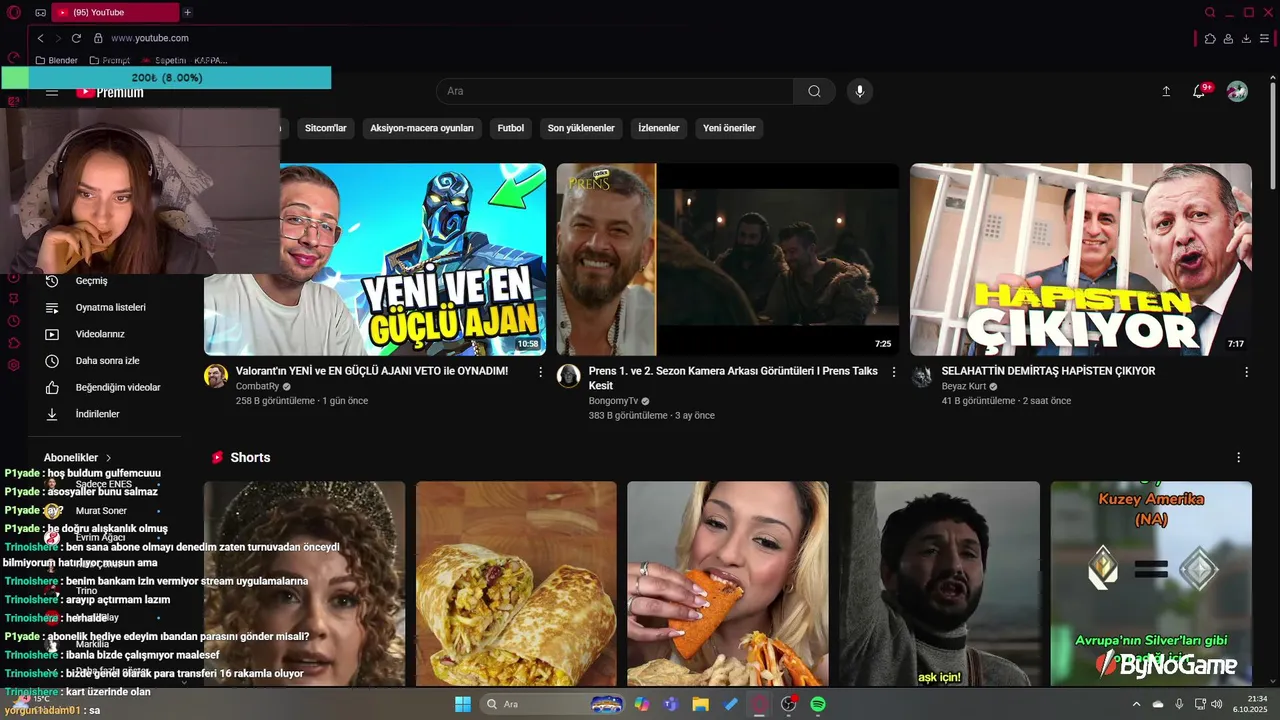Open the burrito wrap Short thumbnail

(x=516, y=584)
